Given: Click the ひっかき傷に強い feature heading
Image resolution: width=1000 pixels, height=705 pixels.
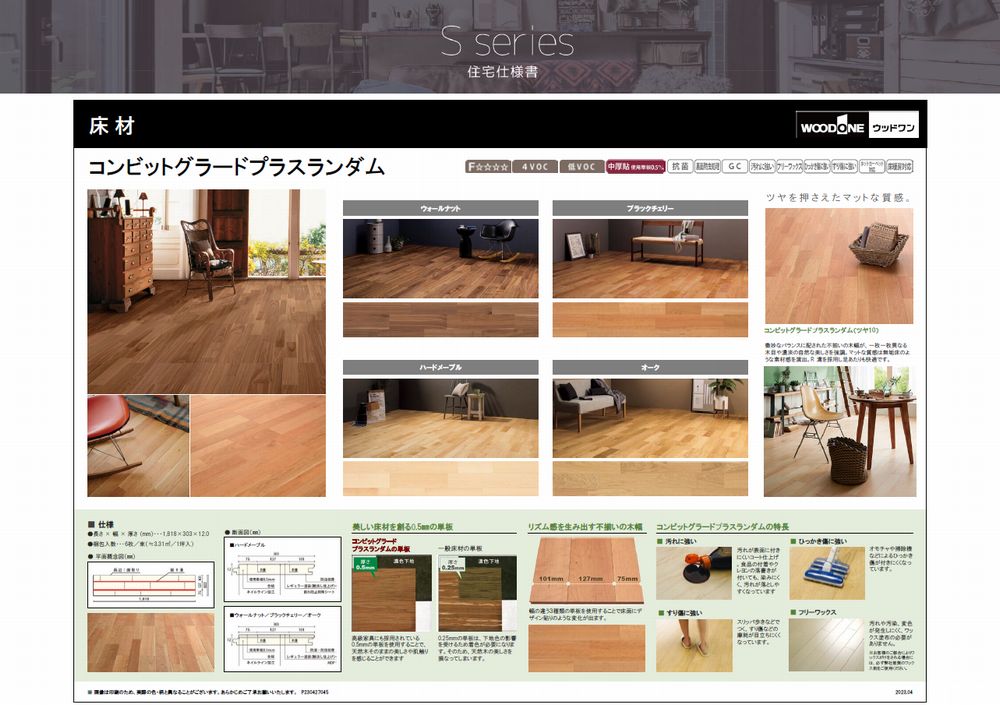Looking at the screenshot, I should [x=819, y=541].
